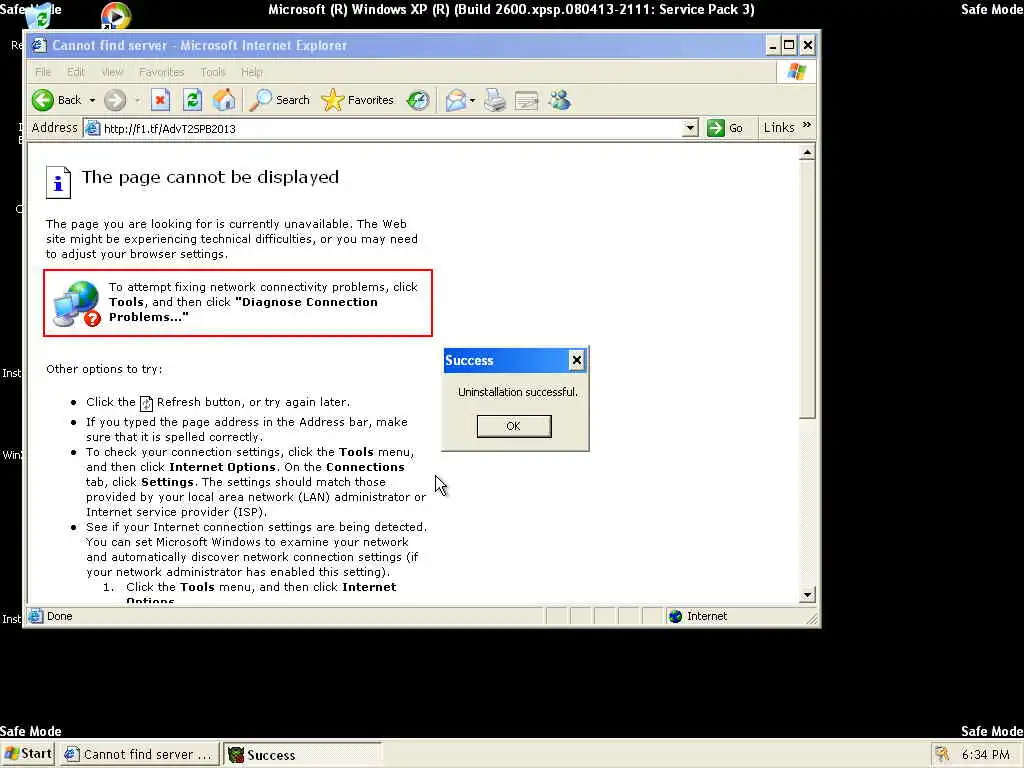Open the Edit menu
This screenshot has width=1024, height=768.
tap(76, 72)
